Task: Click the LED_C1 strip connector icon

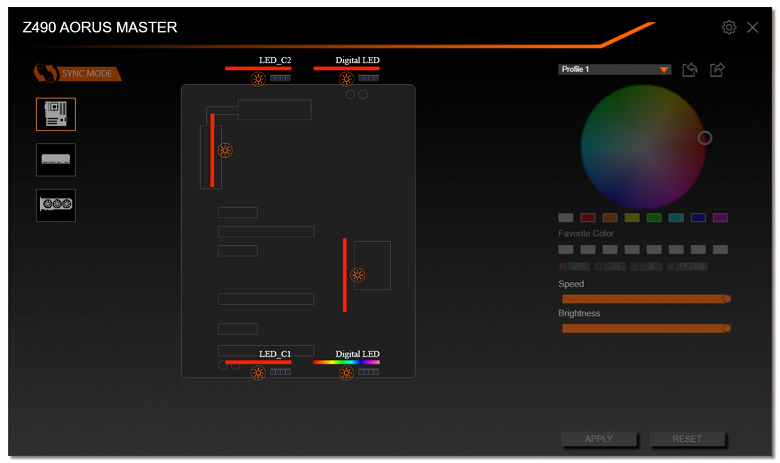Action: pyautogui.click(x=280, y=372)
